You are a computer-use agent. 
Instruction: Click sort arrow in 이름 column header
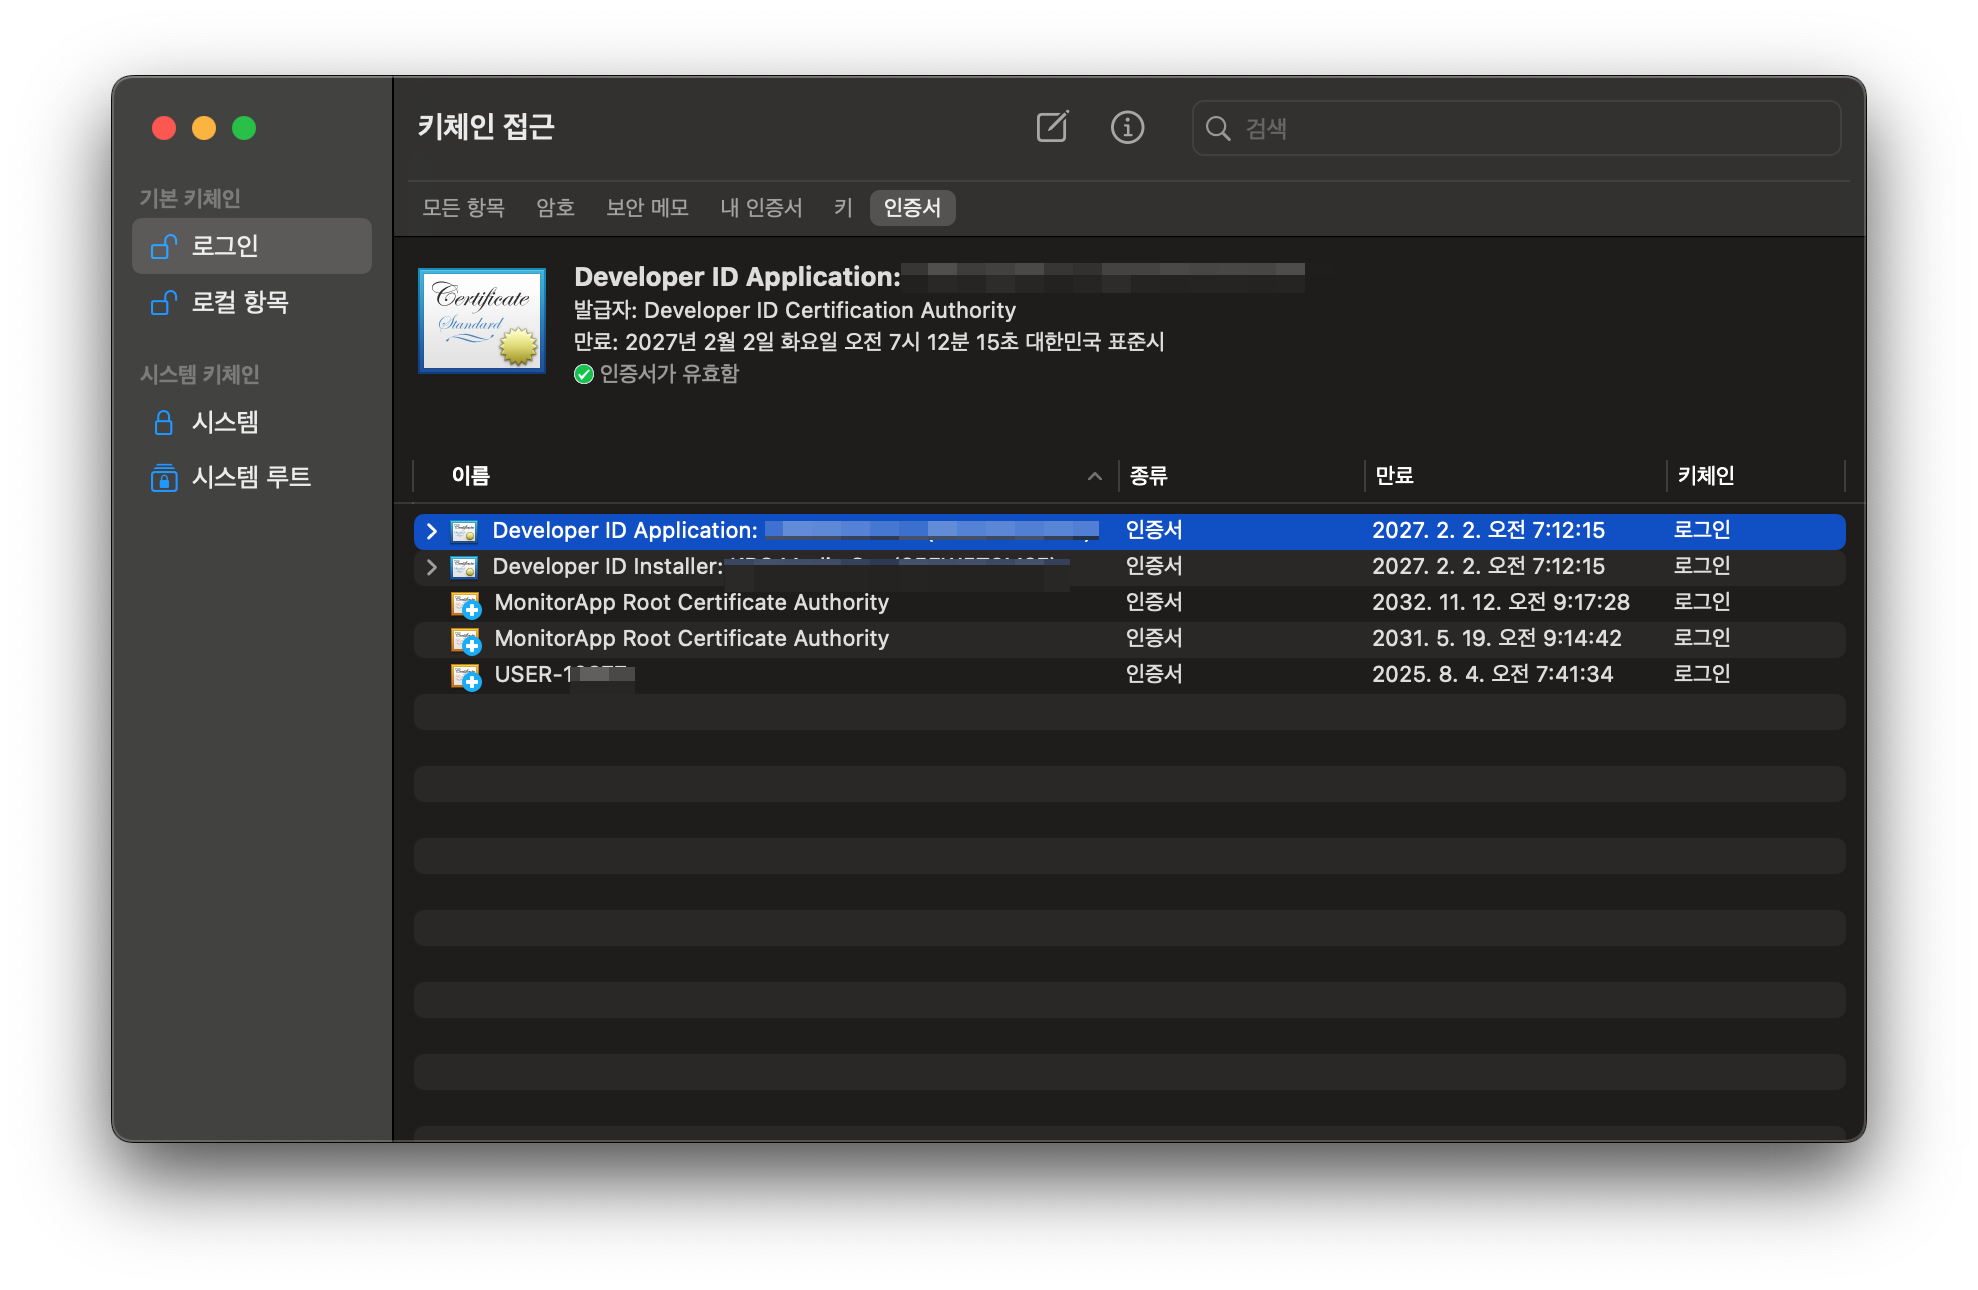(1094, 476)
